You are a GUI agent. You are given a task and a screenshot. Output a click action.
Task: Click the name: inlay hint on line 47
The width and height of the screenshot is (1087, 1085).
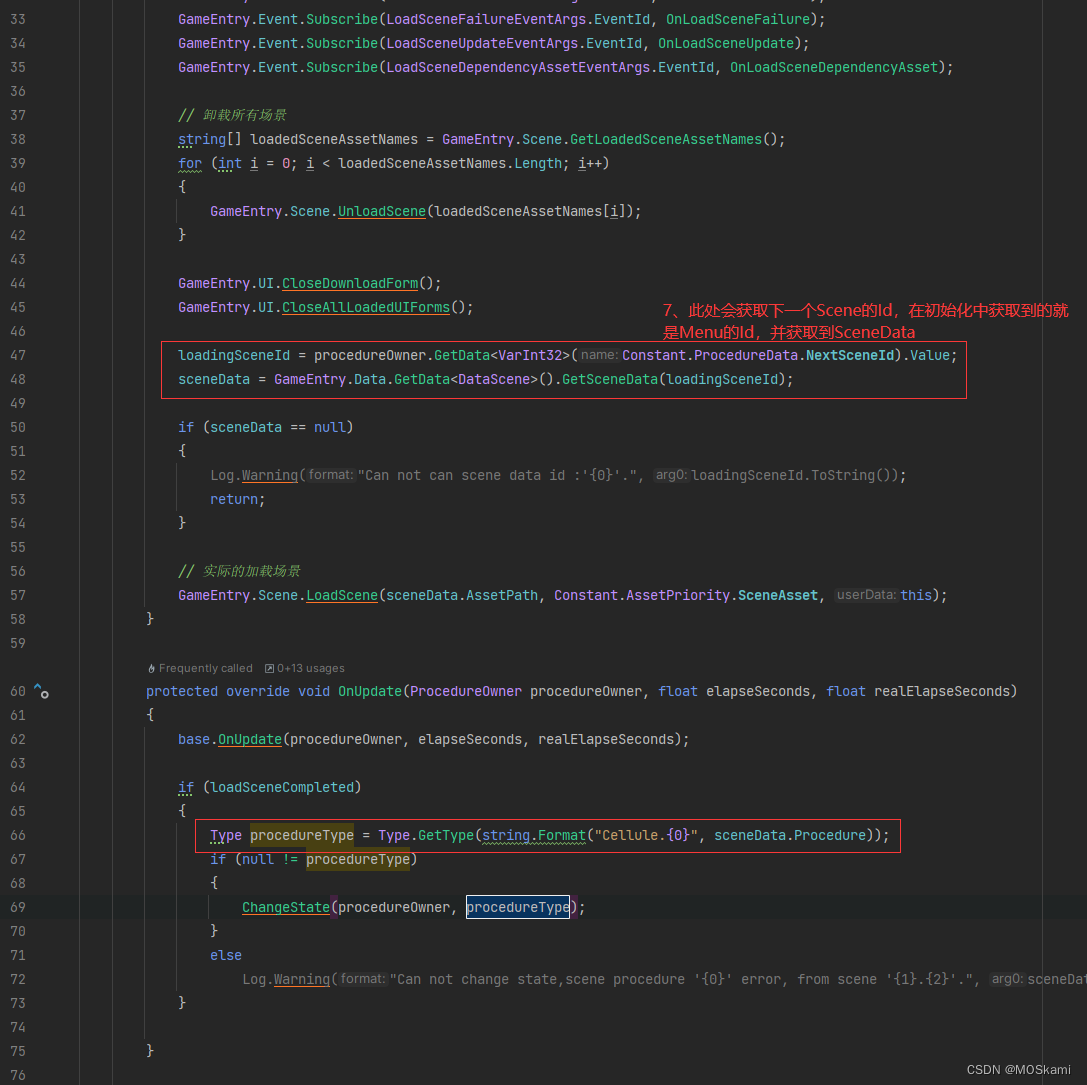pos(599,355)
